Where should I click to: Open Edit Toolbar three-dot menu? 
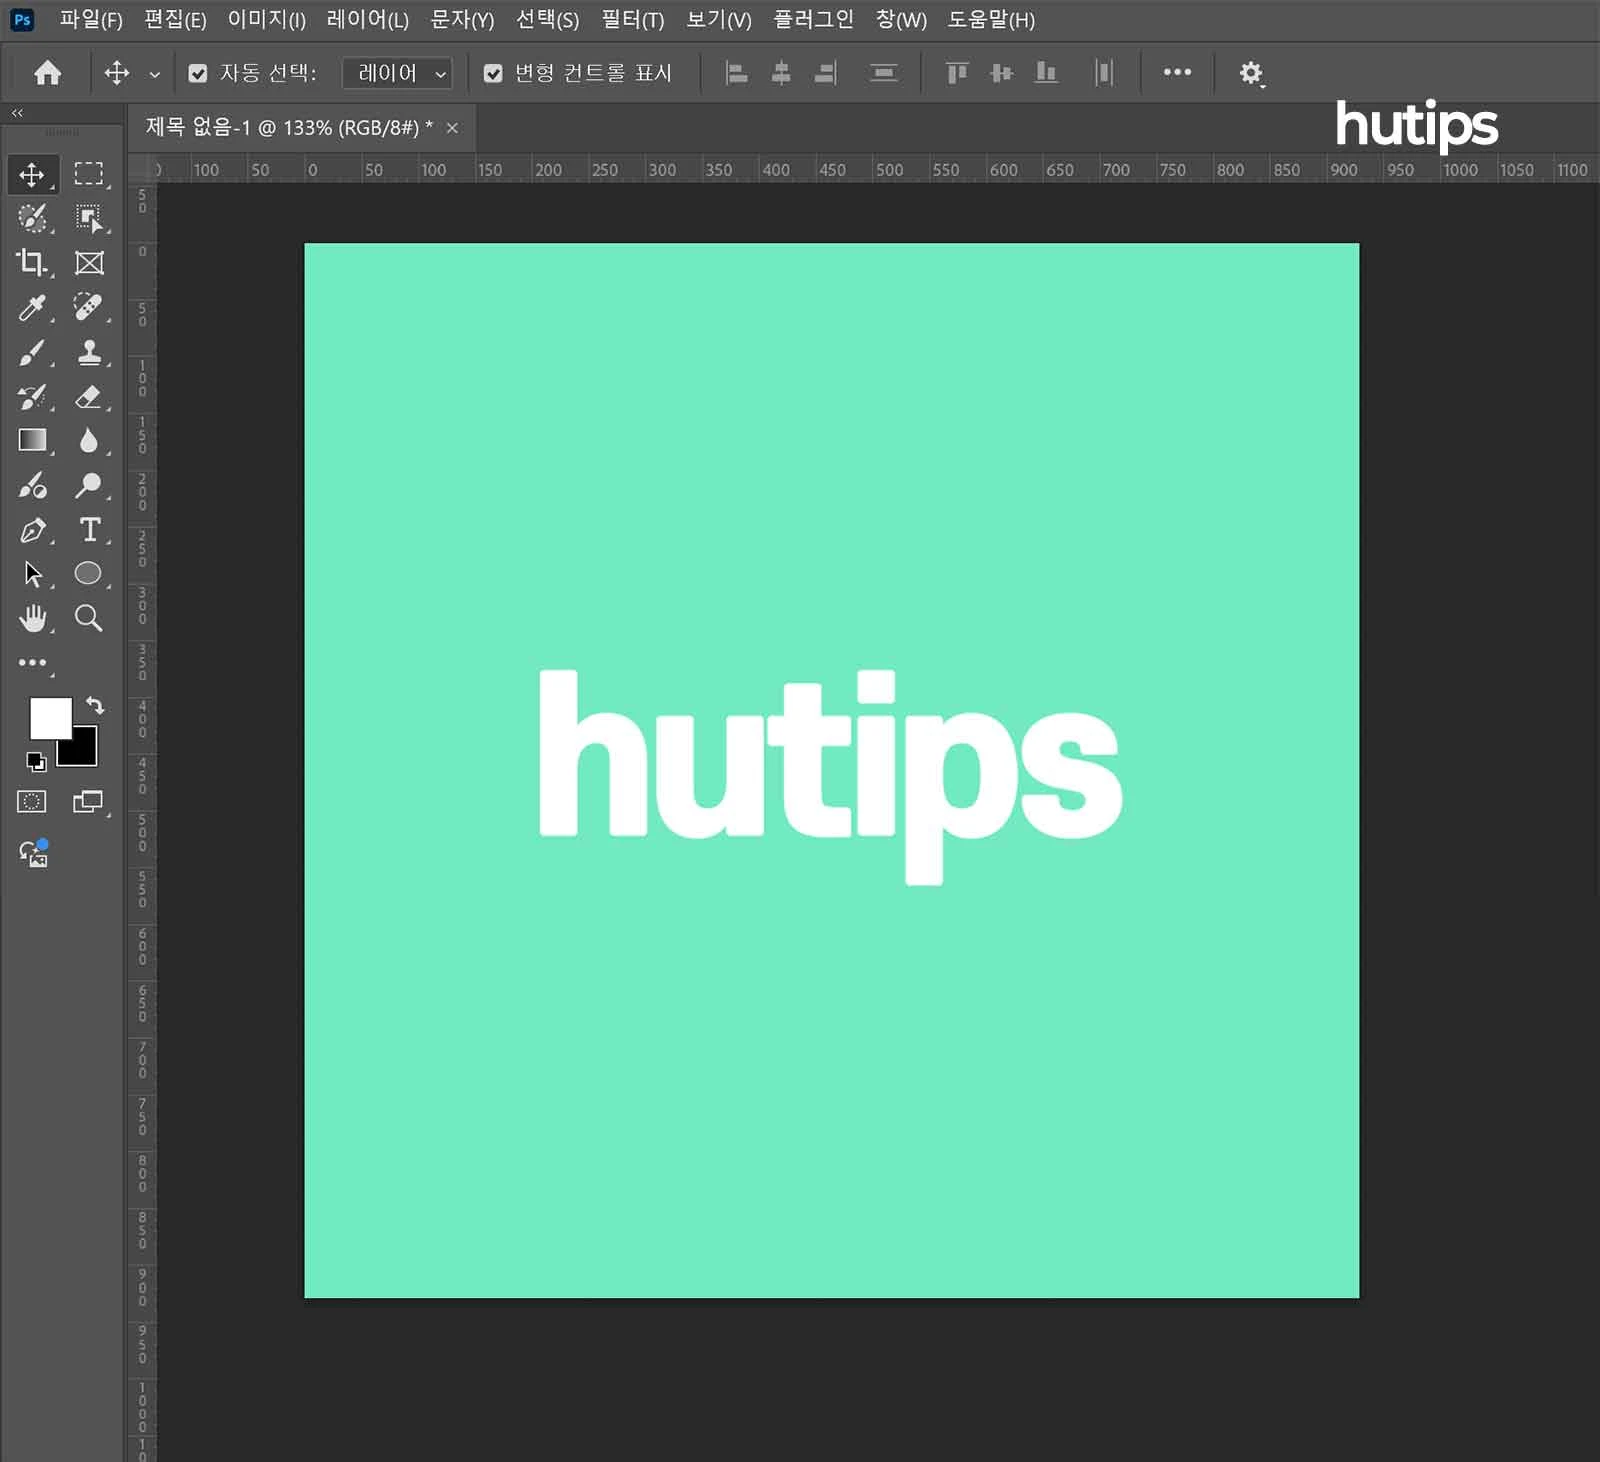pyautogui.click(x=32, y=662)
